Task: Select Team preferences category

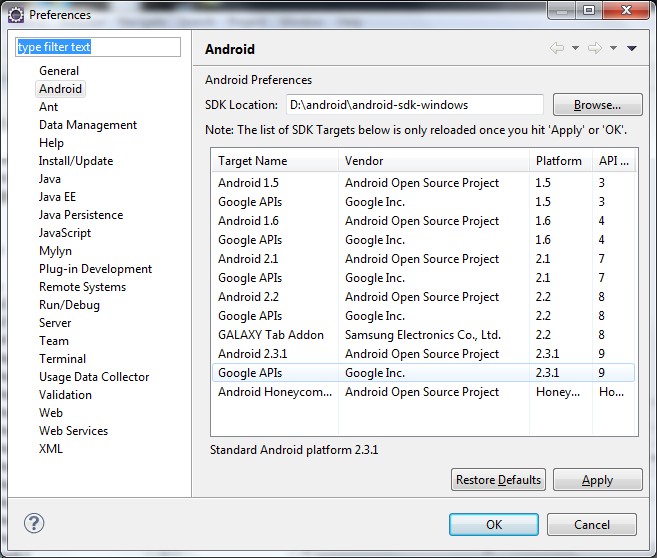Action: [x=54, y=341]
